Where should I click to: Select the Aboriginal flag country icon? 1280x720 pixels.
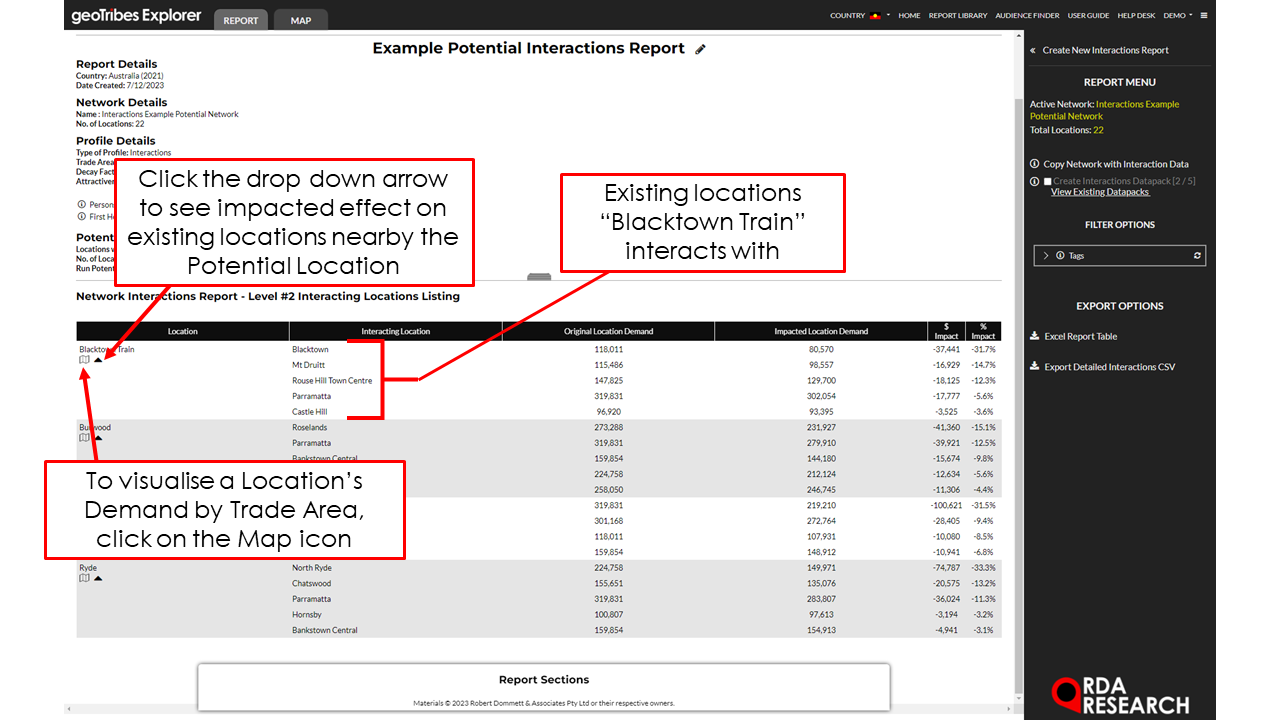pos(876,16)
